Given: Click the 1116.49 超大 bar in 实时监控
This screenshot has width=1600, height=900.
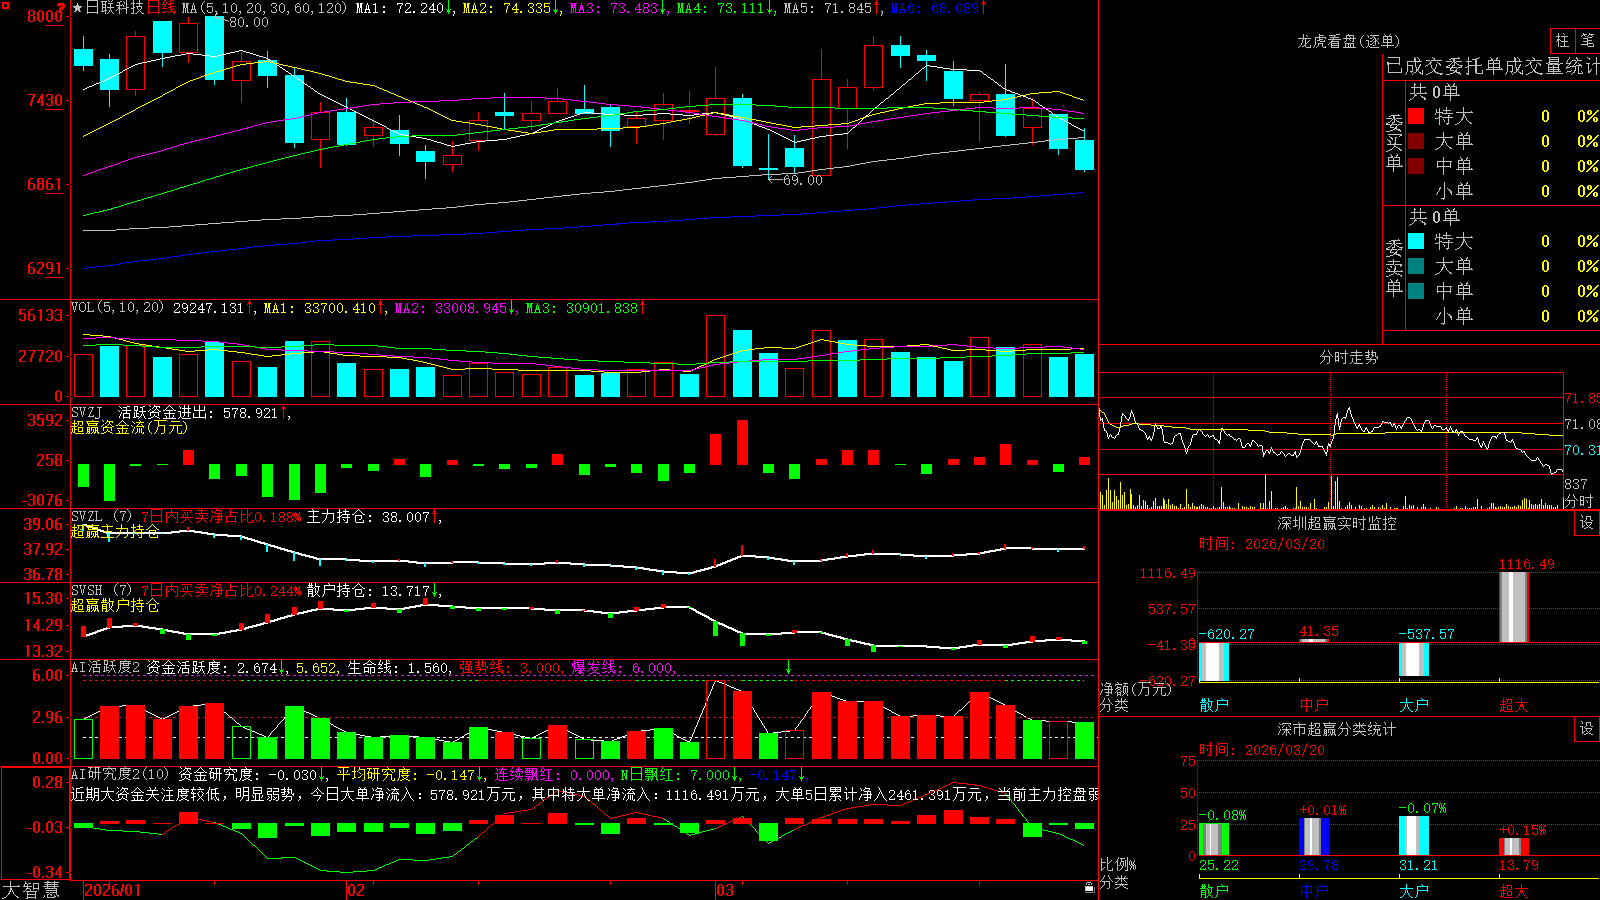Looking at the screenshot, I should 1514,607.
